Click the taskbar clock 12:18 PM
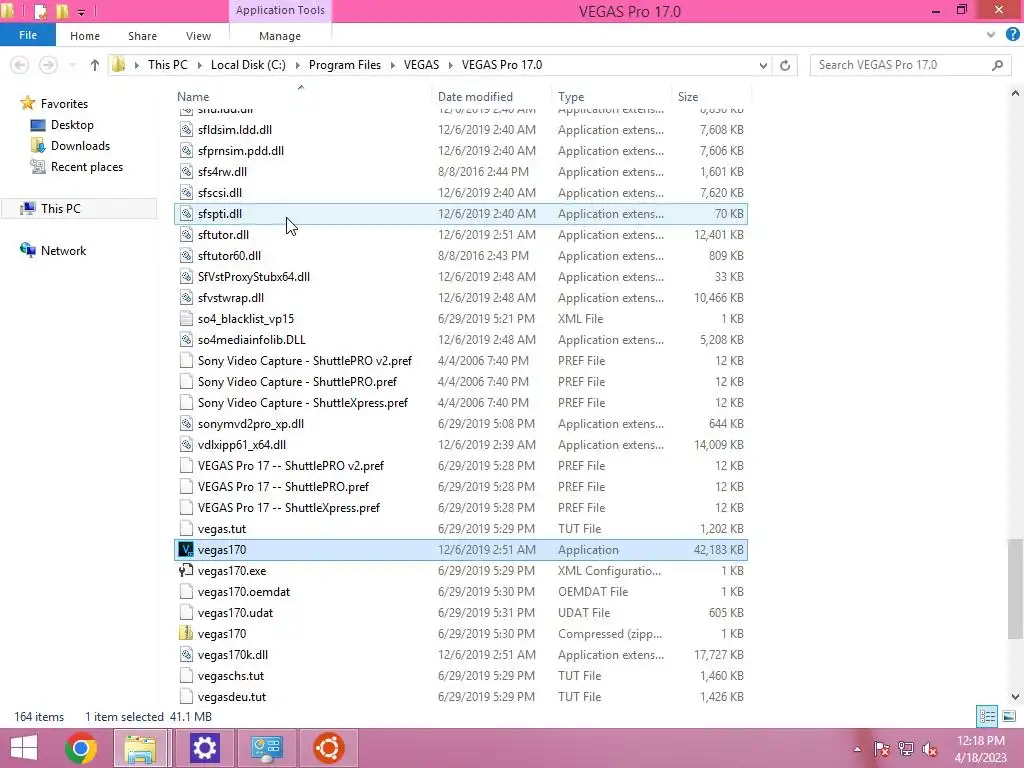 980,741
